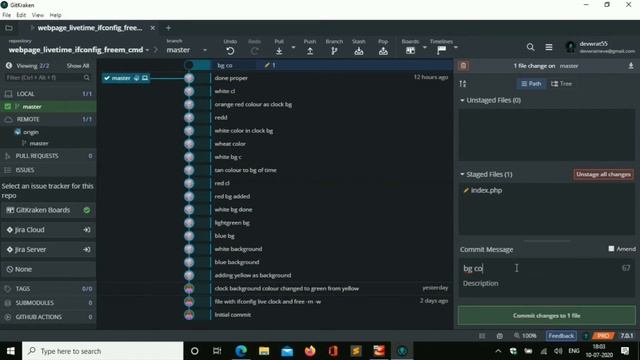Image resolution: width=640 pixels, height=360 pixels.
Task: Open Timelines from toolbar
Action: (x=441, y=50)
